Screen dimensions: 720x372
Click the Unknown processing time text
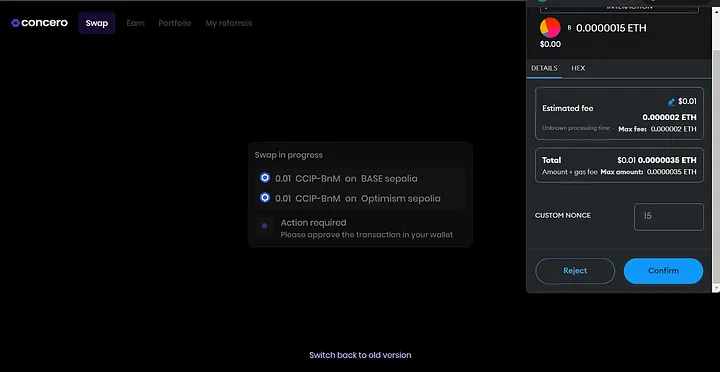click(x=576, y=128)
